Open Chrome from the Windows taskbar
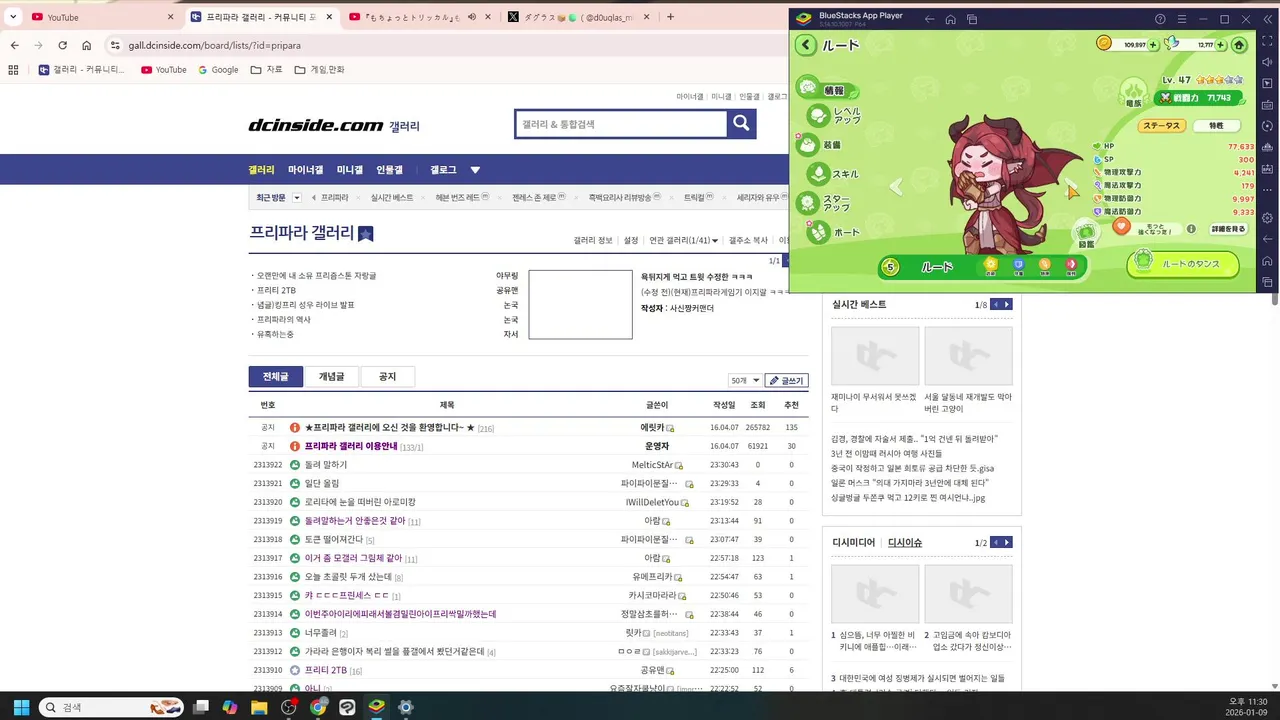This screenshot has width=1280, height=720. pos(318,707)
